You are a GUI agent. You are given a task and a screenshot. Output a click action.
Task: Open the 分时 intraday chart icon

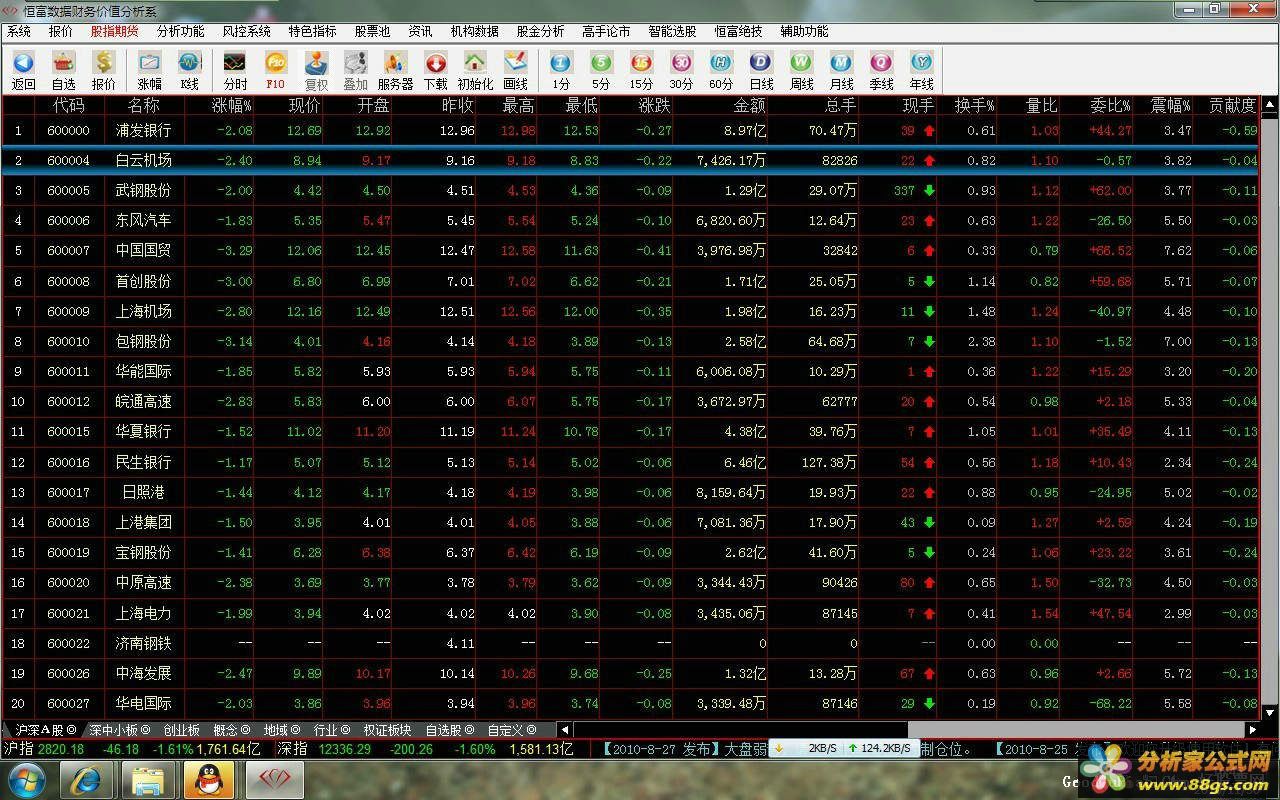point(236,69)
